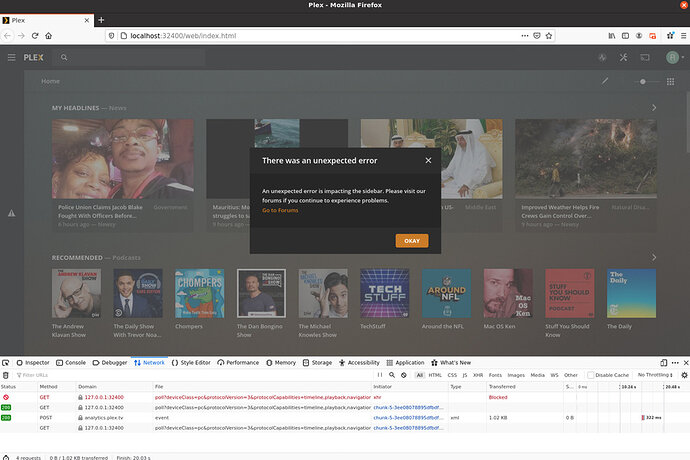
Task: Reload the page in Firefox
Action: [x=35, y=36]
